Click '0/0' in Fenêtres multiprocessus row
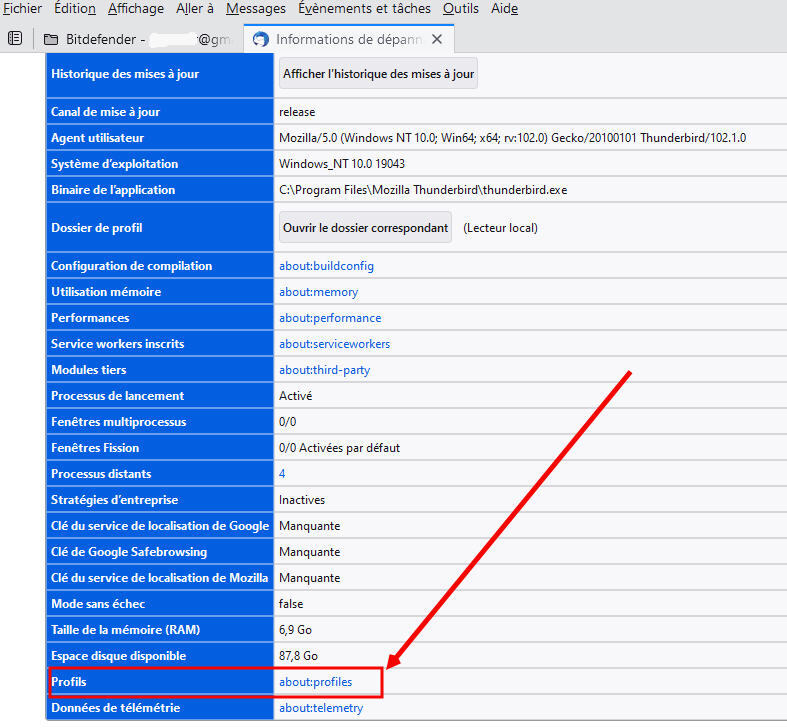This screenshot has width=787, height=728. pyautogui.click(x=288, y=422)
